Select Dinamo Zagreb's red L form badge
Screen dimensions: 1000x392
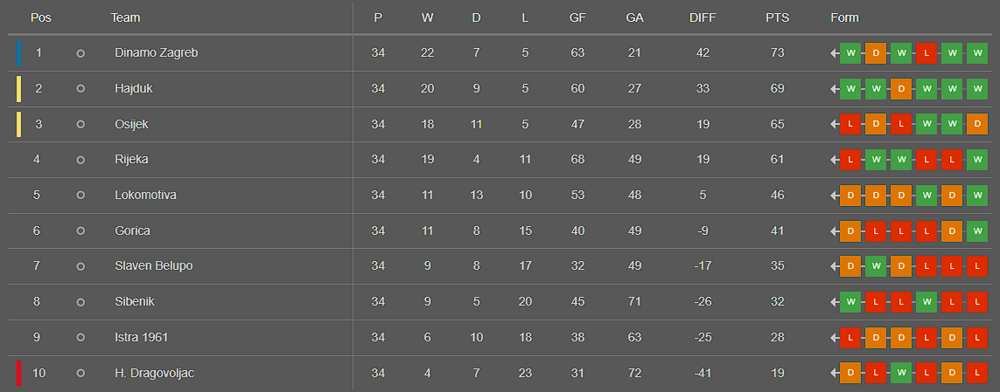pyautogui.click(x=926, y=54)
